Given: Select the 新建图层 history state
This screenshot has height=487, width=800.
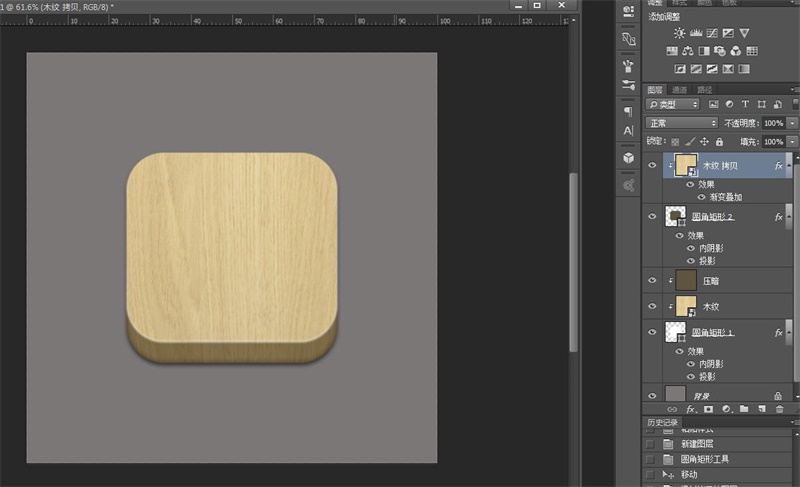Looking at the screenshot, I should click(x=697, y=444).
